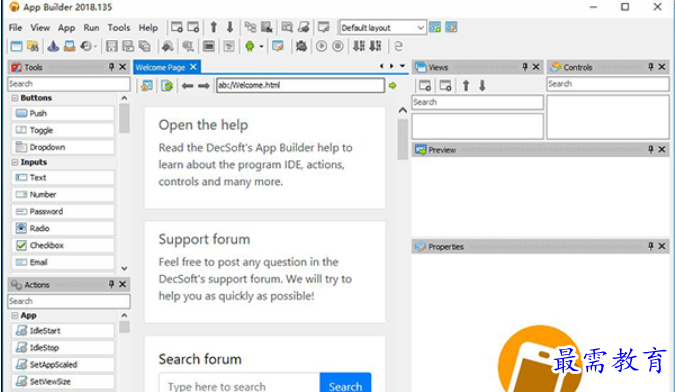
Task: Open the View menu
Action: tap(40, 28)
